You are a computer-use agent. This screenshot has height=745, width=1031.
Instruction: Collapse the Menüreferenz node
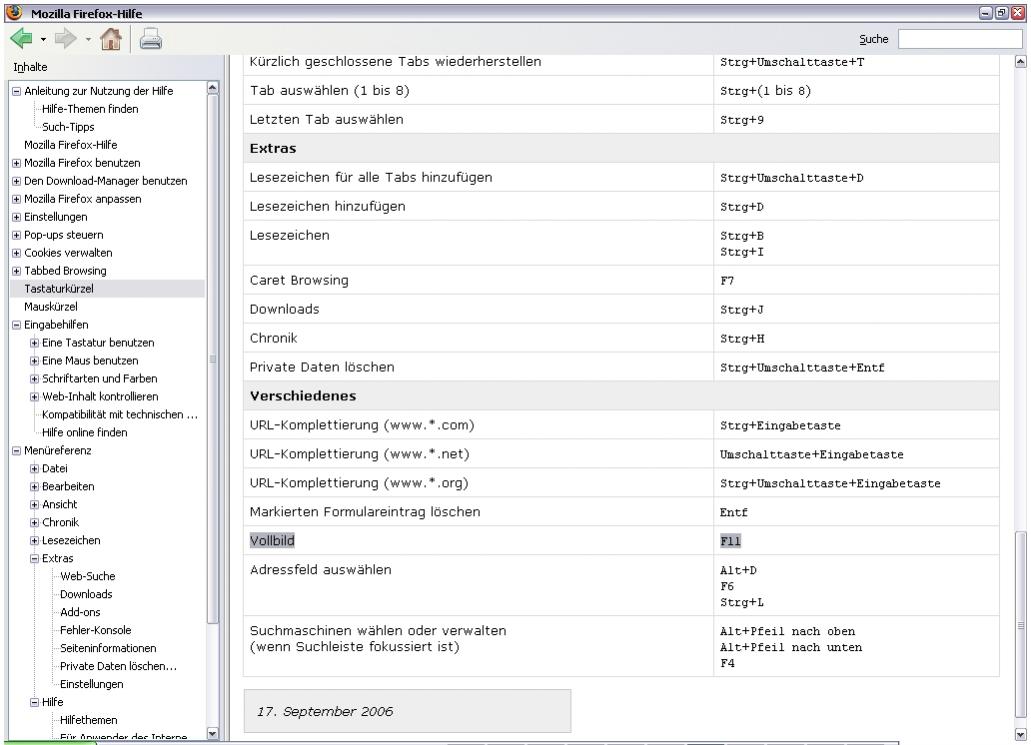pyautogui.click(x=16, y=450)
